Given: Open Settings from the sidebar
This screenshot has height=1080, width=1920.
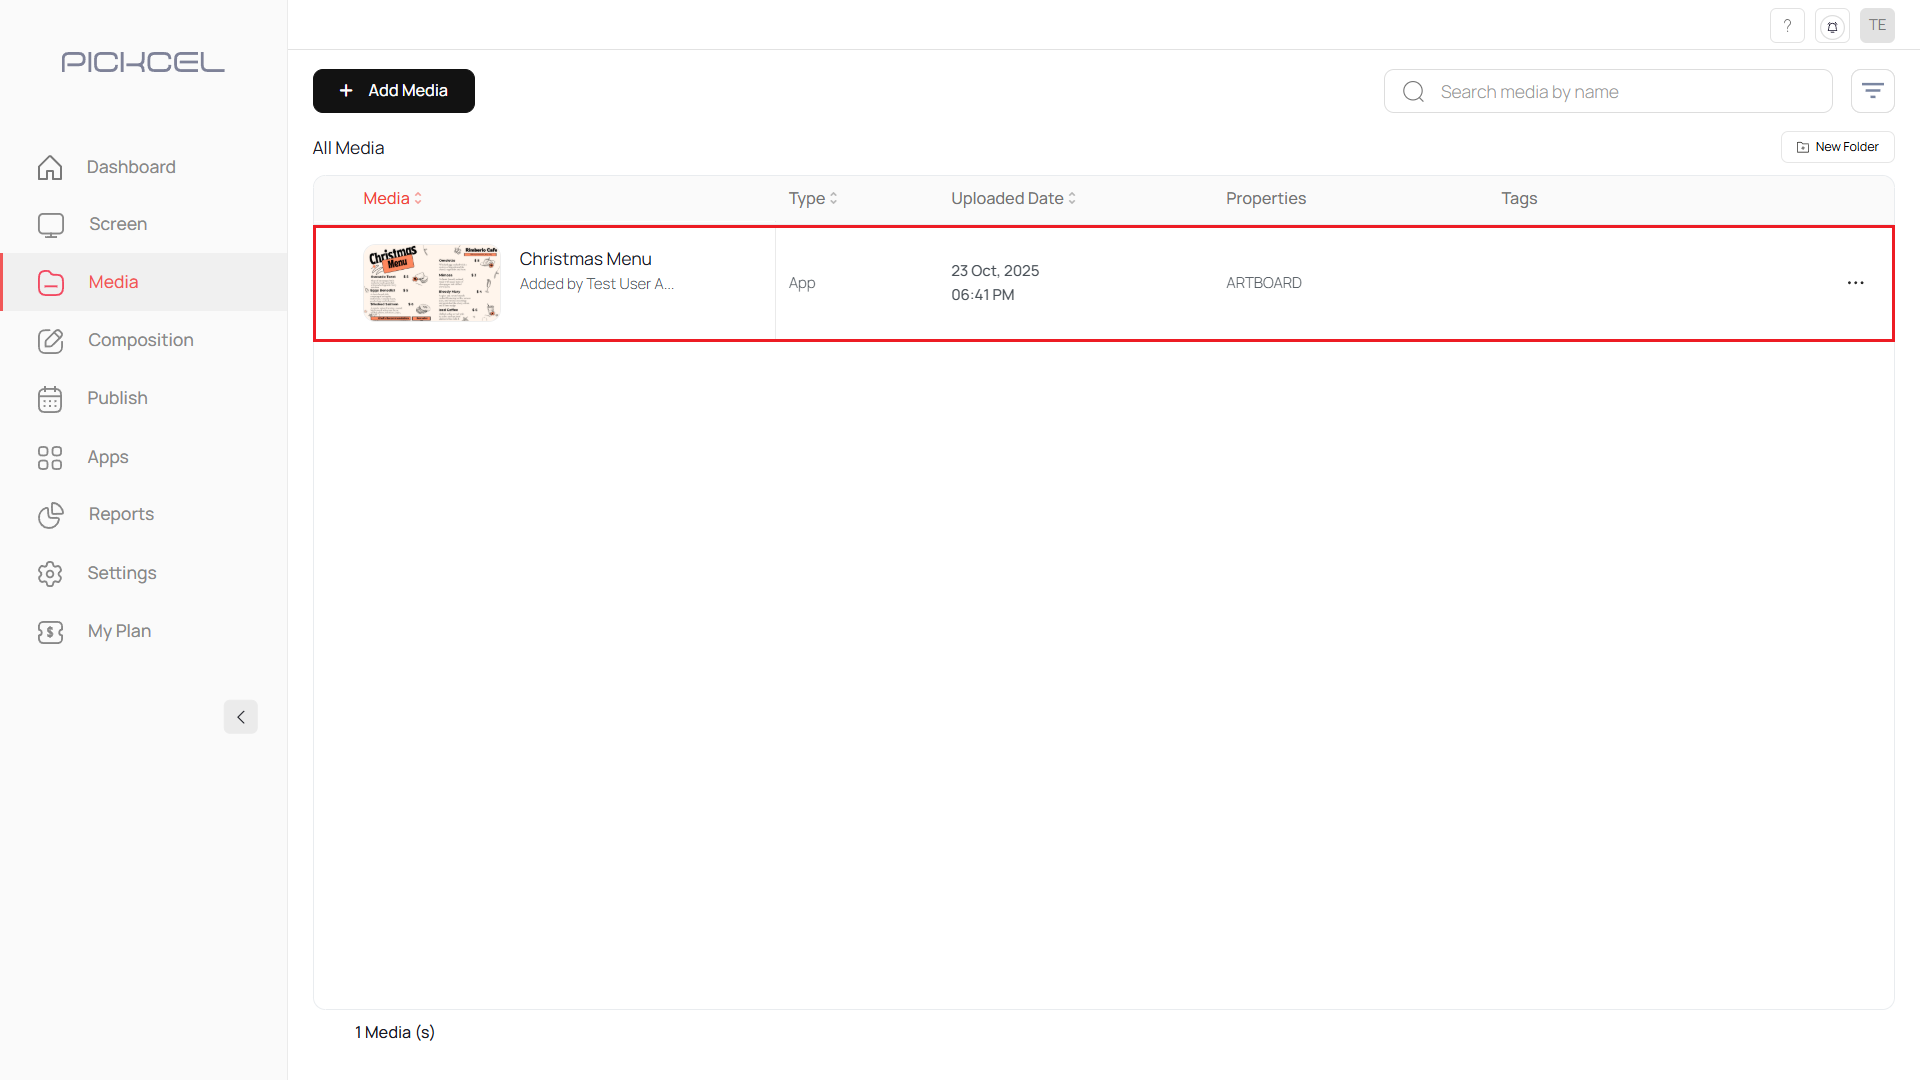Looking at the screenshot, I should click(x=121, y=573).
